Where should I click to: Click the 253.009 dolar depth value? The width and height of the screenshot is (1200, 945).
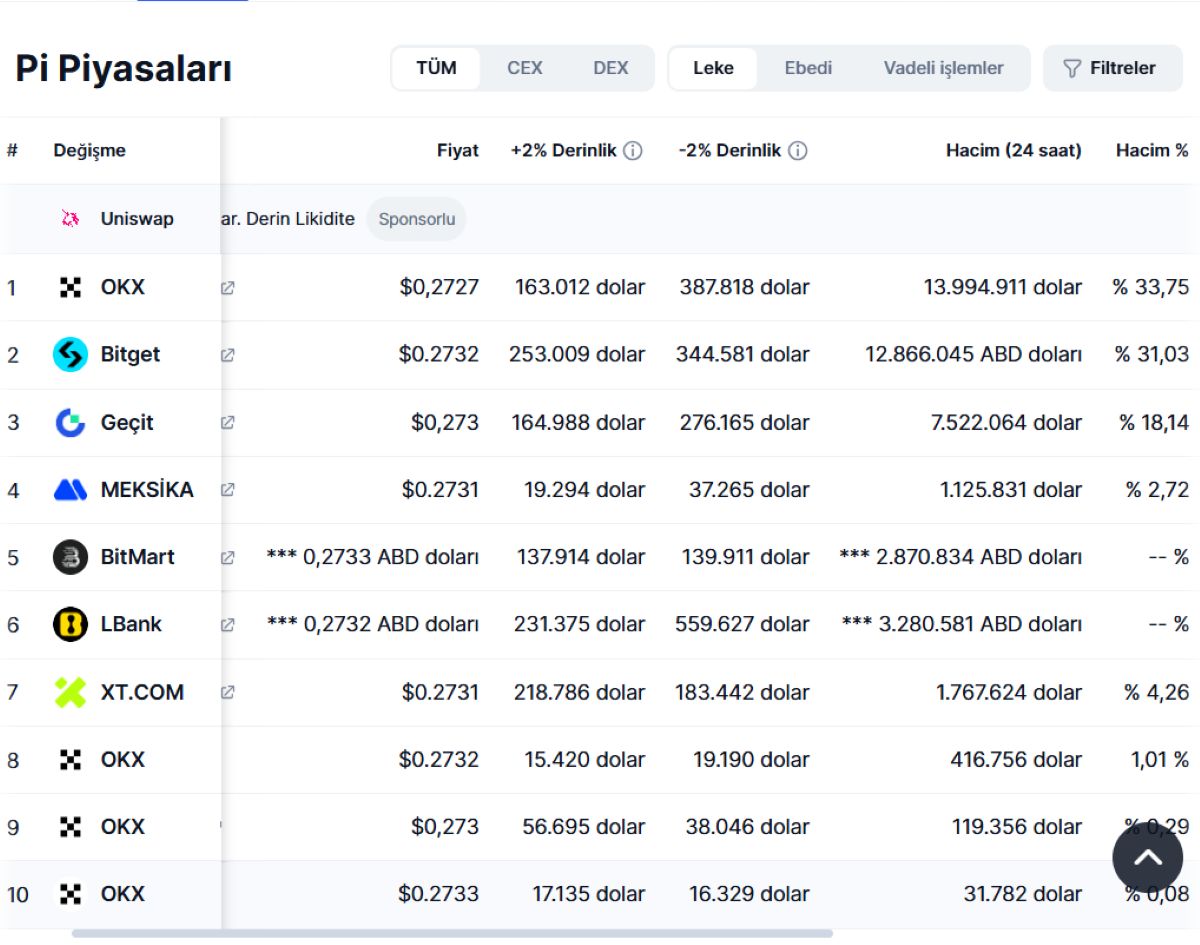point(577,355)
